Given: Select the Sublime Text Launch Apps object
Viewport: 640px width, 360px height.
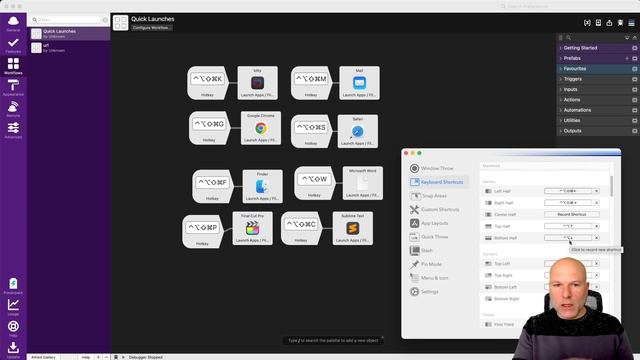Looking at the screenshot, I should coord(353,228).
